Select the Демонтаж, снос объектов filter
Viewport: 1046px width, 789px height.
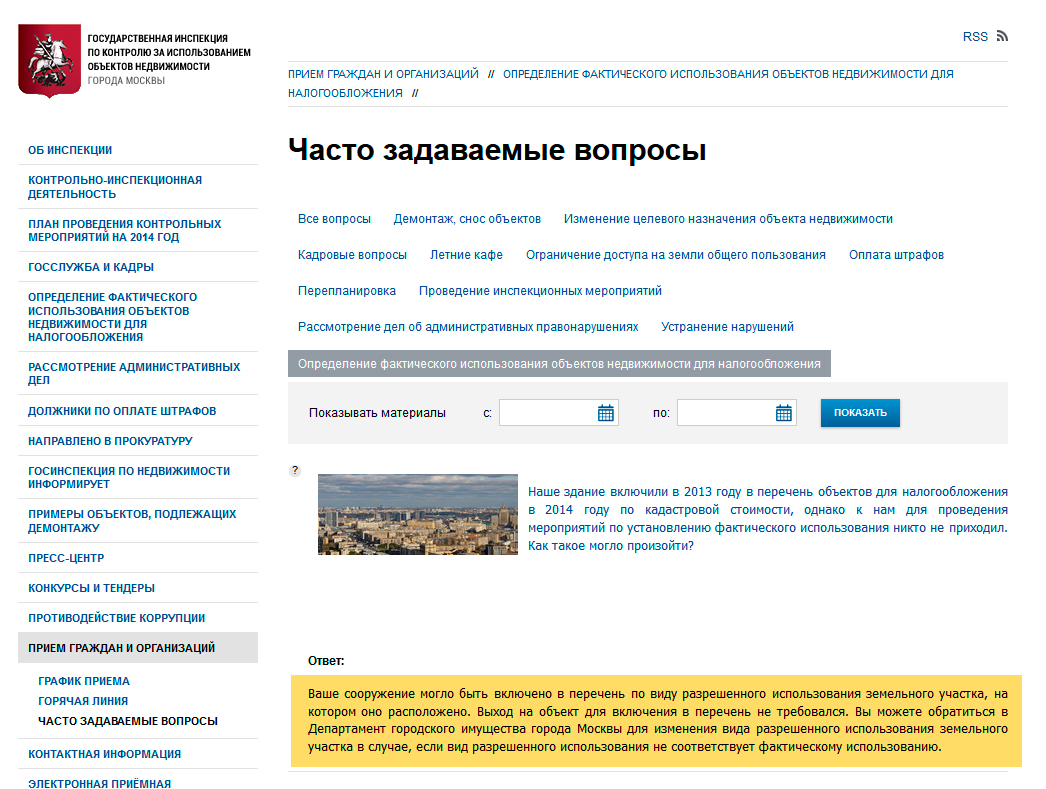pyautogui.click(x=467, y=219)
